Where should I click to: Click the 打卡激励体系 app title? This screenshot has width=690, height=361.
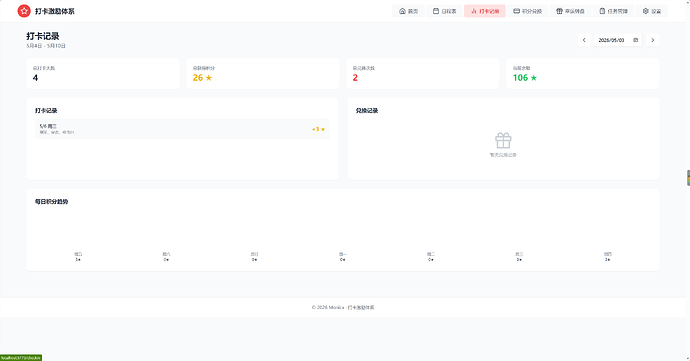(x=55, y=11)
